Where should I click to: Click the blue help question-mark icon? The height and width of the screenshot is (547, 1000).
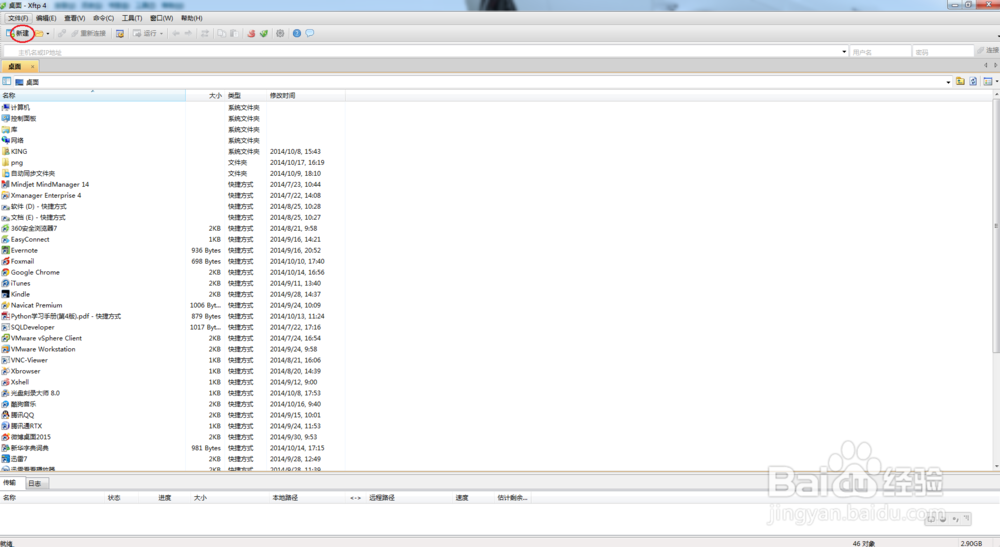297,33
